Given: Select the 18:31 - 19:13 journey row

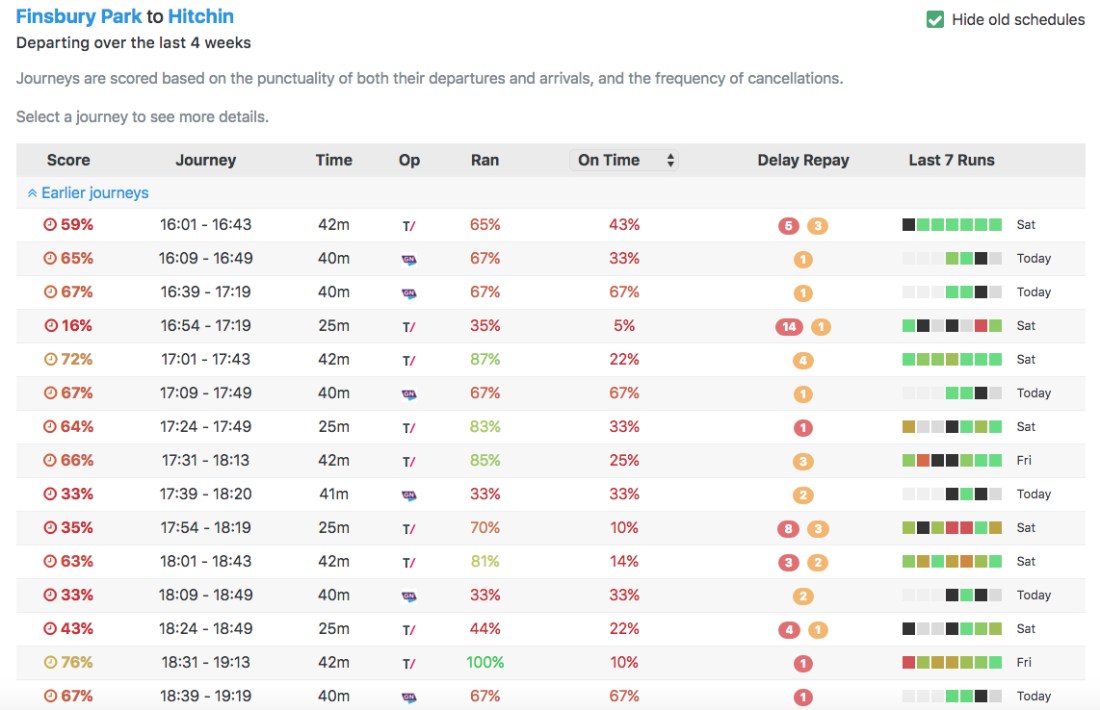Looking at the screenshot, I should 205,662.
